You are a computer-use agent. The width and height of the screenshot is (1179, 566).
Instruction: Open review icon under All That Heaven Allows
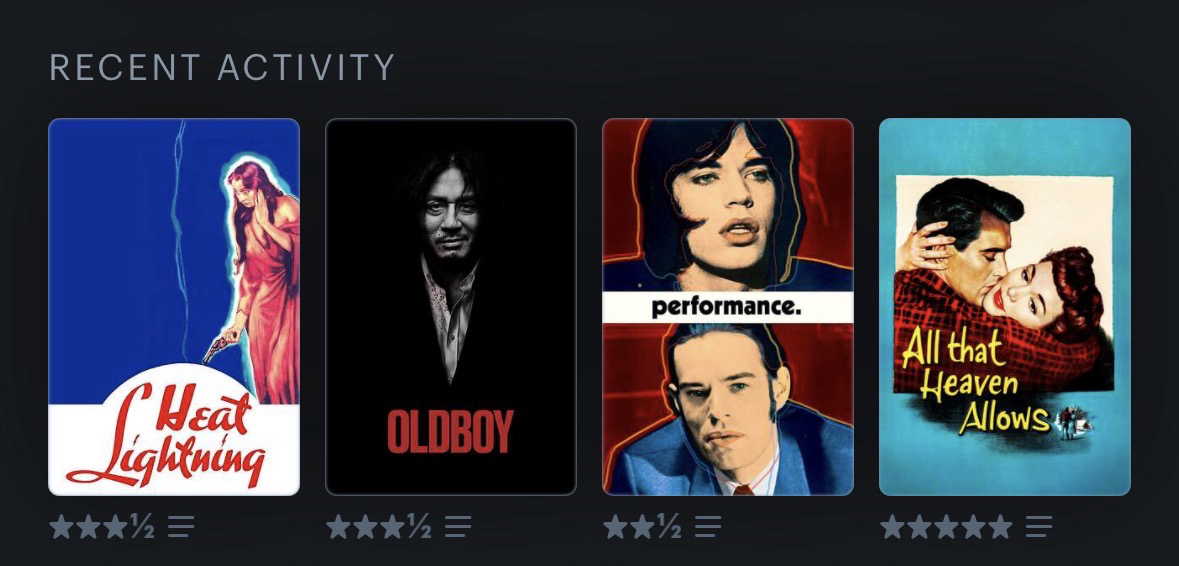click(1038, 526)
